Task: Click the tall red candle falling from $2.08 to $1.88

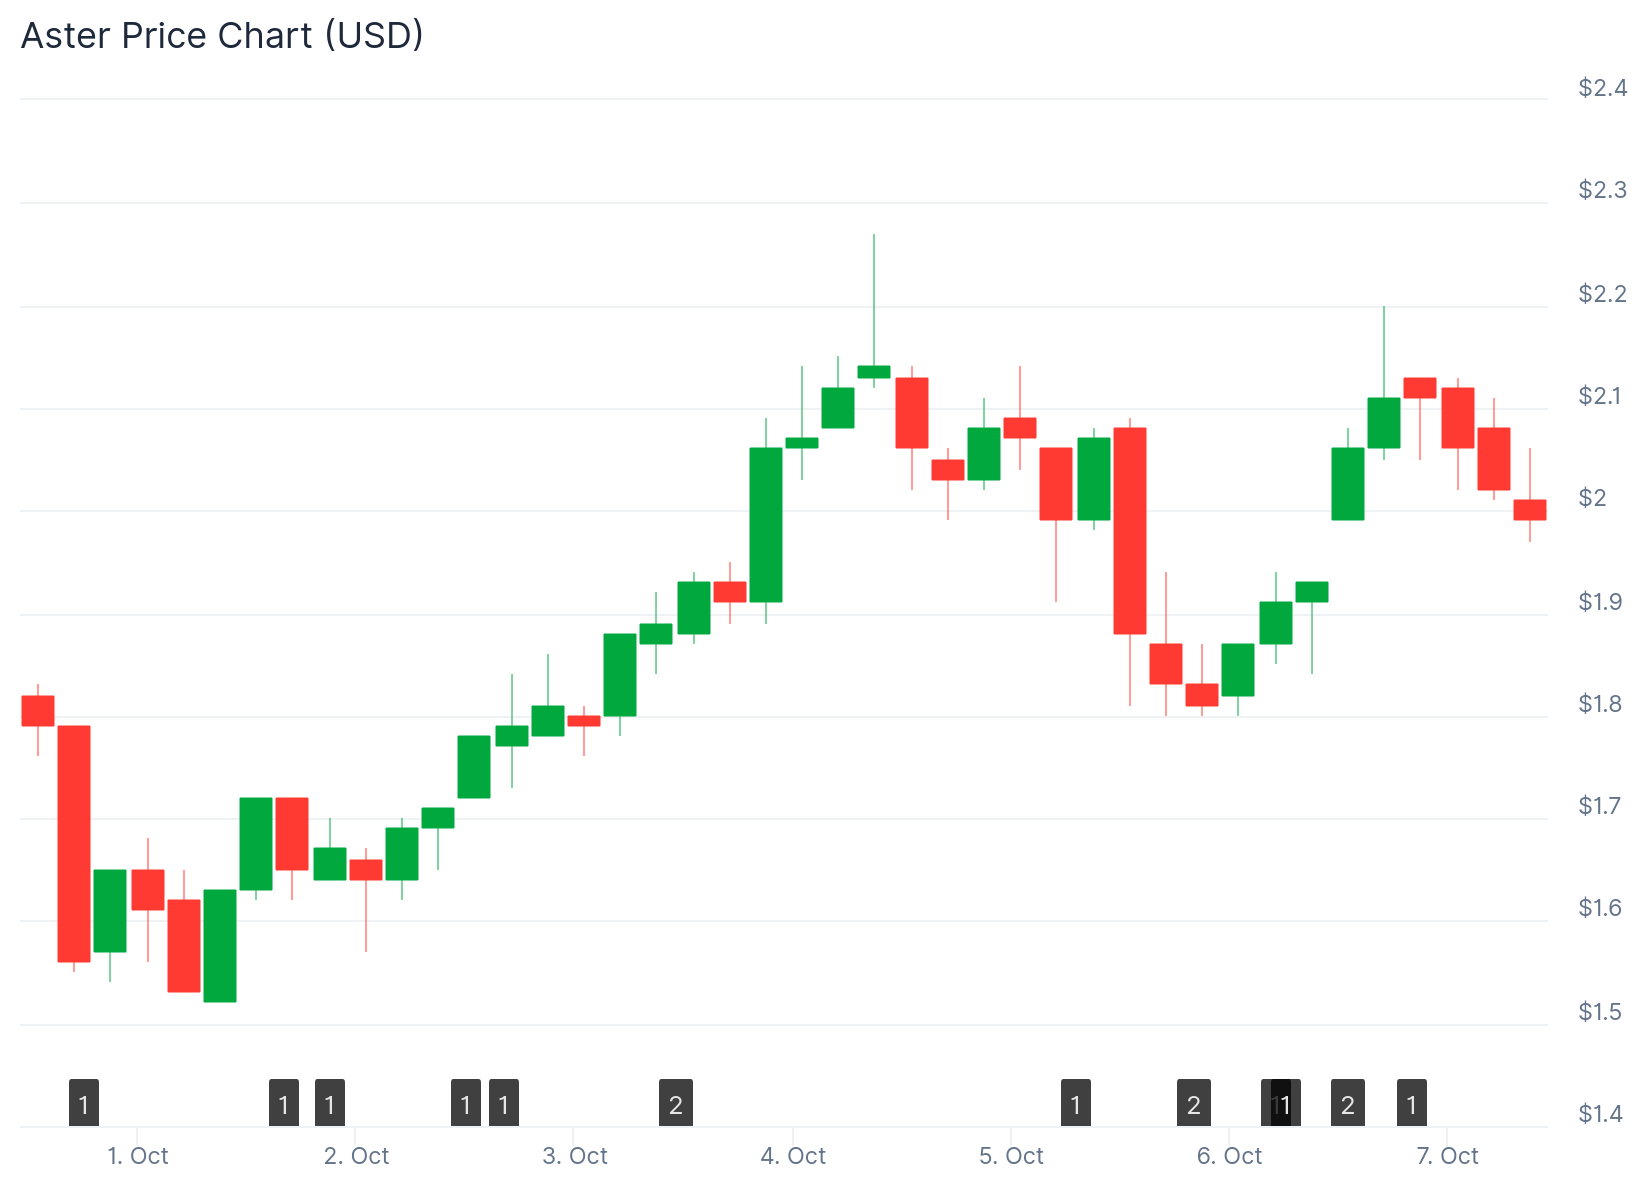Action: tap(1130, 530)
